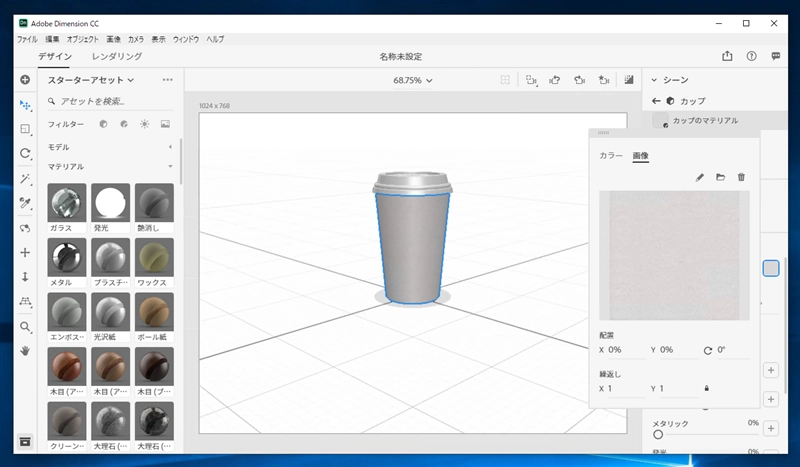The image size is (800, 467).
Task: Switch to the レンダリング tab
Action: pos(117,57)
